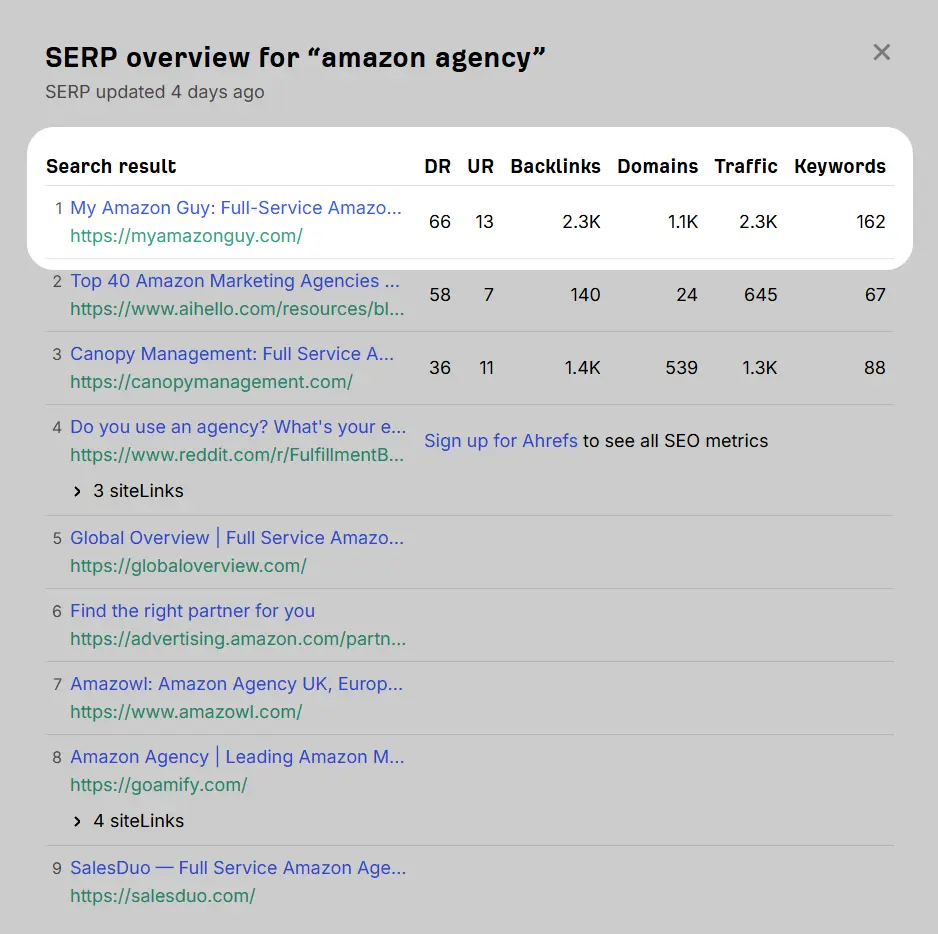
Task: Click the reddit.com FulfillmentB URL
Action: (x=237, y=455)
